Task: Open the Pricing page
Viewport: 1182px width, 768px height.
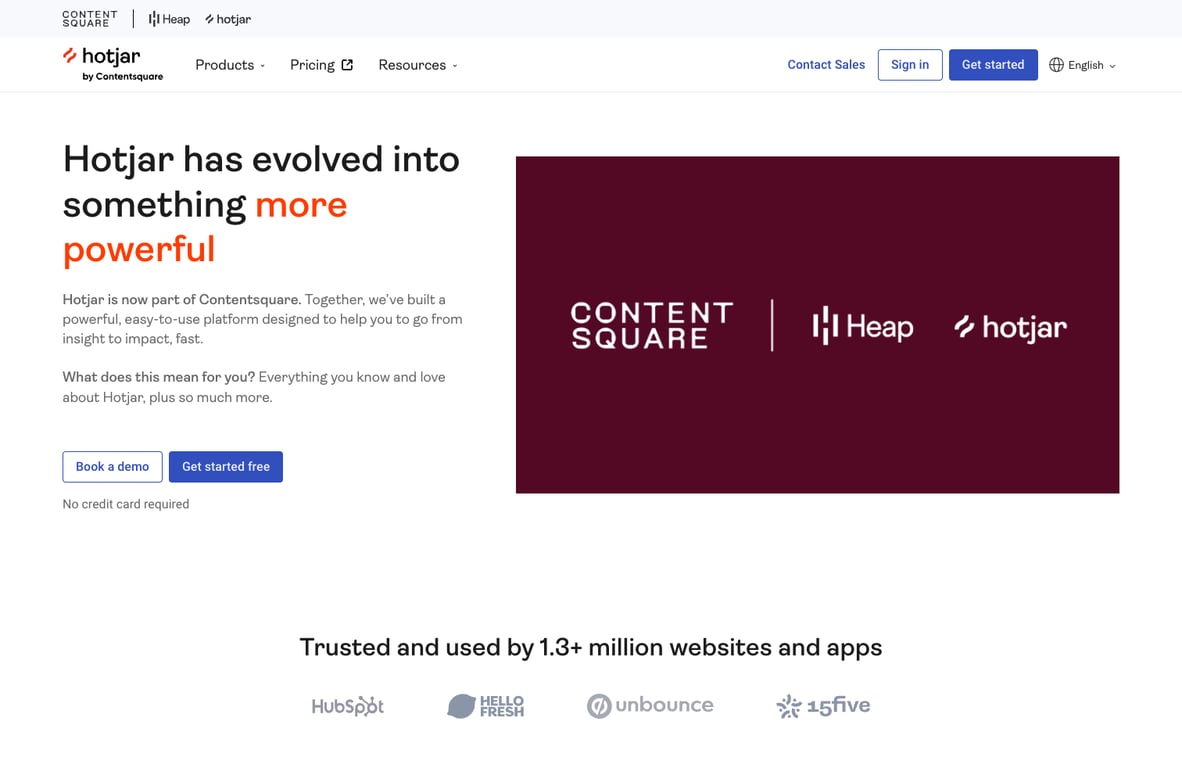Action: pyautogui.click(x=321, y=65)
